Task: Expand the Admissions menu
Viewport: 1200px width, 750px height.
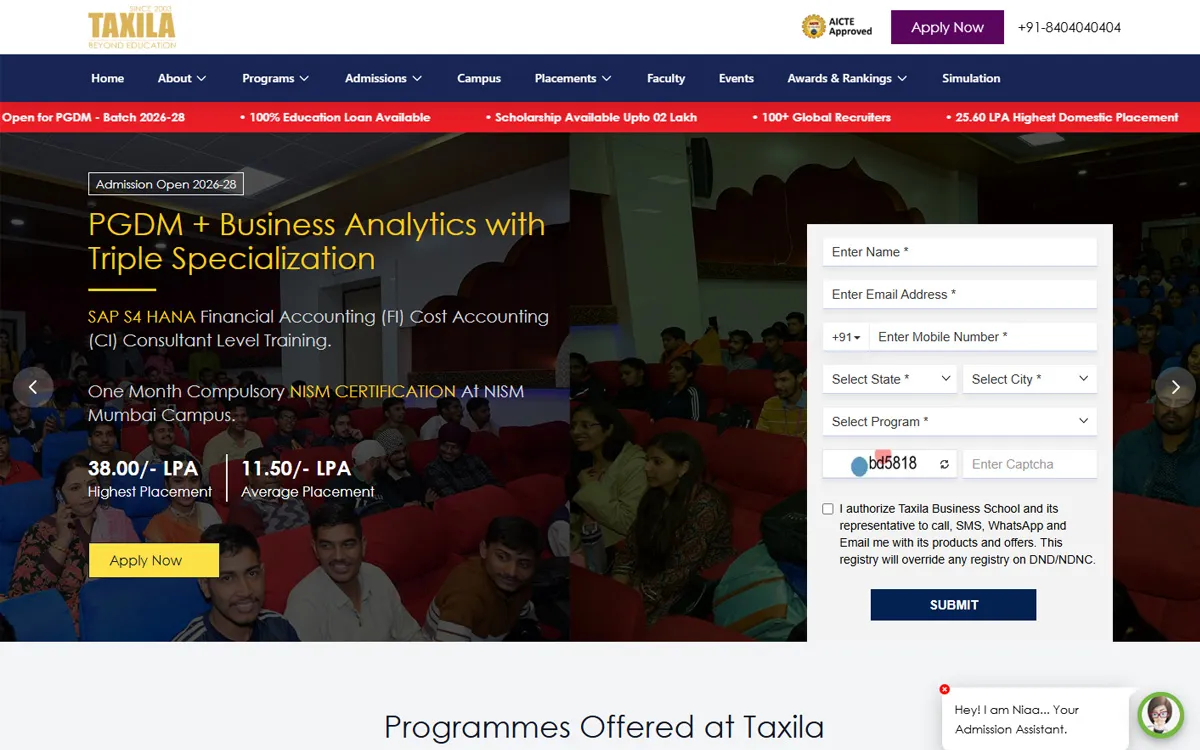Action: point(383,78)
